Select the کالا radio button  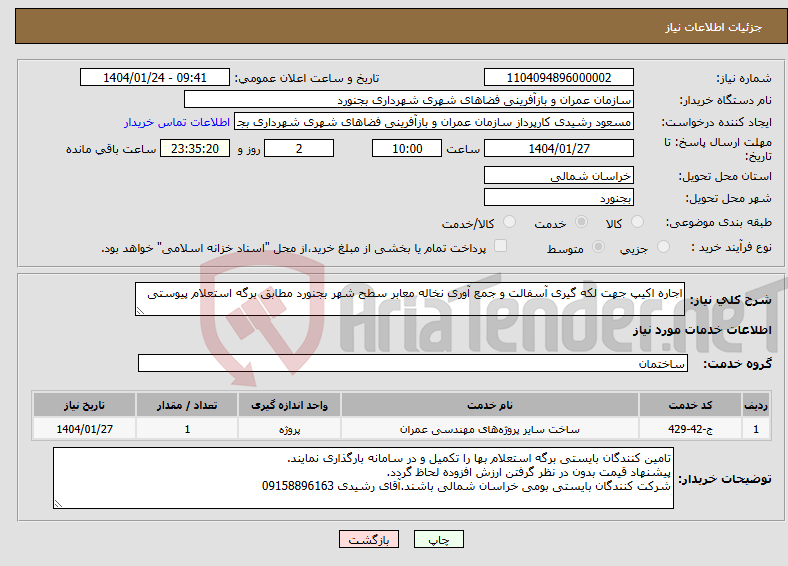coord(637,222)
